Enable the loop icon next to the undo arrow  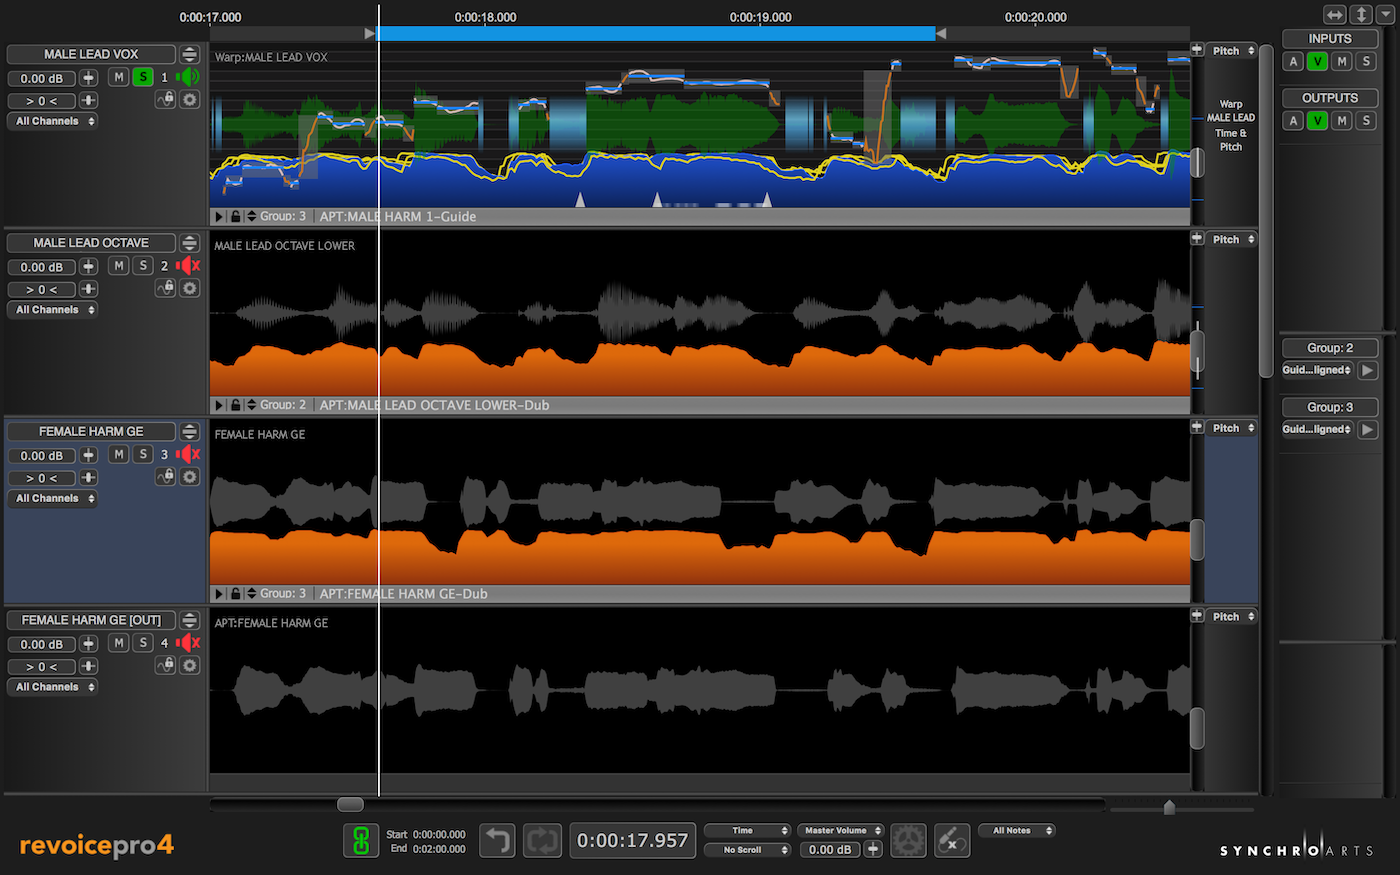tap(542, 841)
